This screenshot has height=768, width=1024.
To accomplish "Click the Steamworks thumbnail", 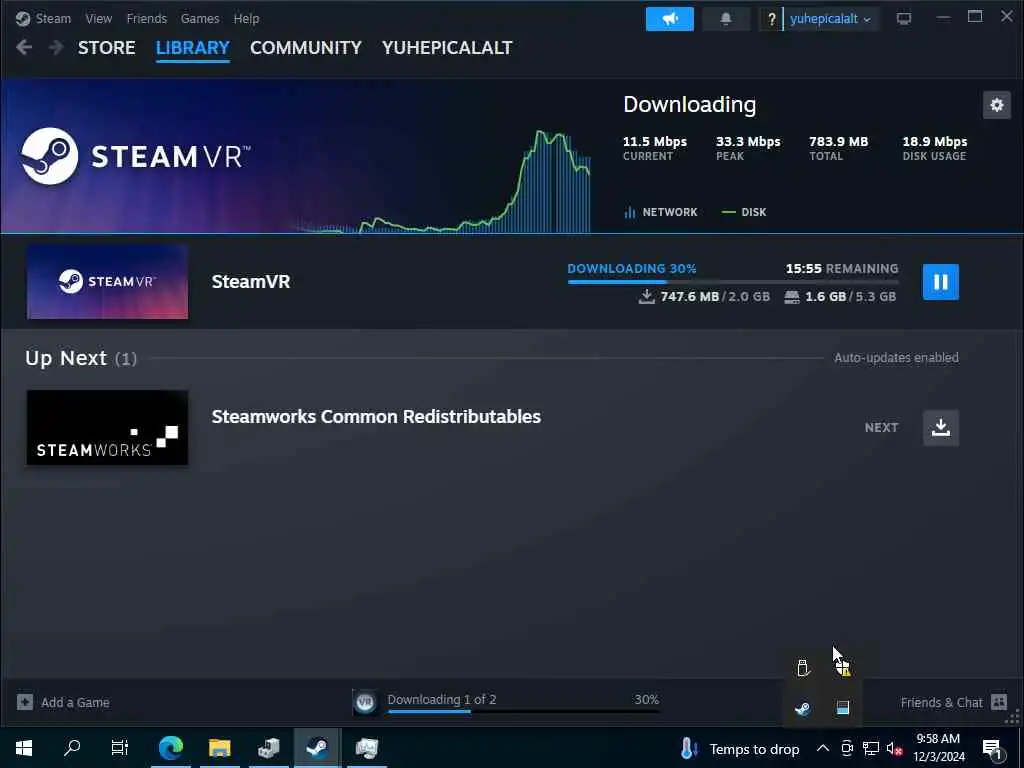I will (x=107, y=428).
